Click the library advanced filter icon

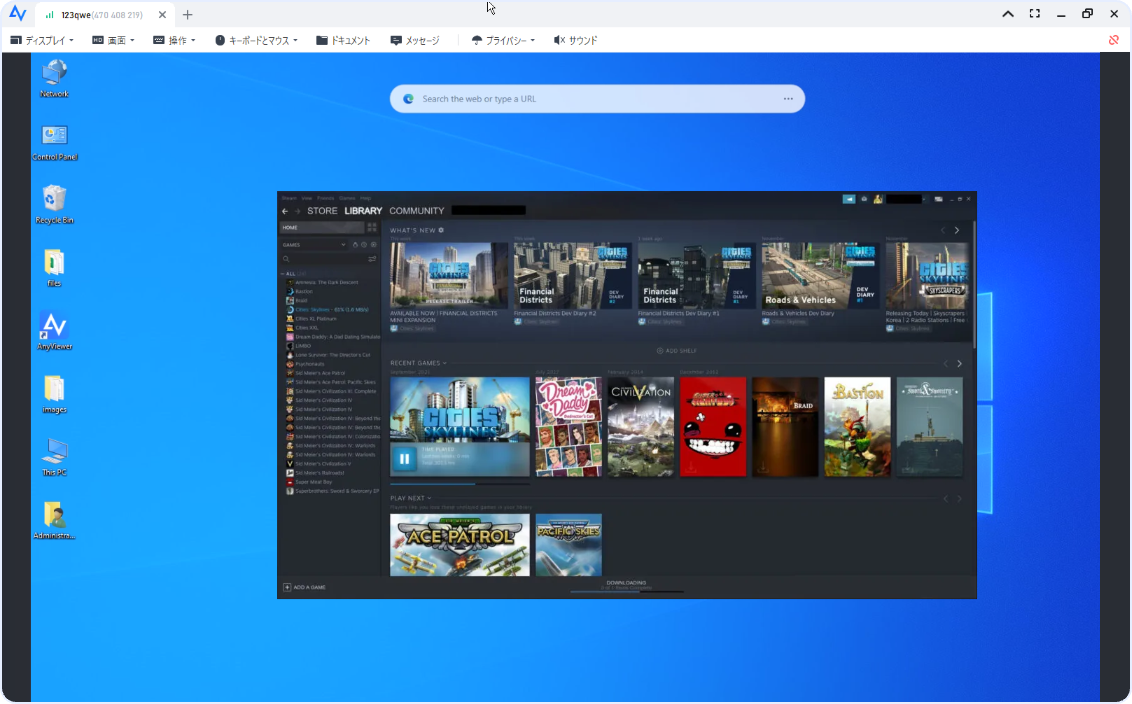pos(372,259)
